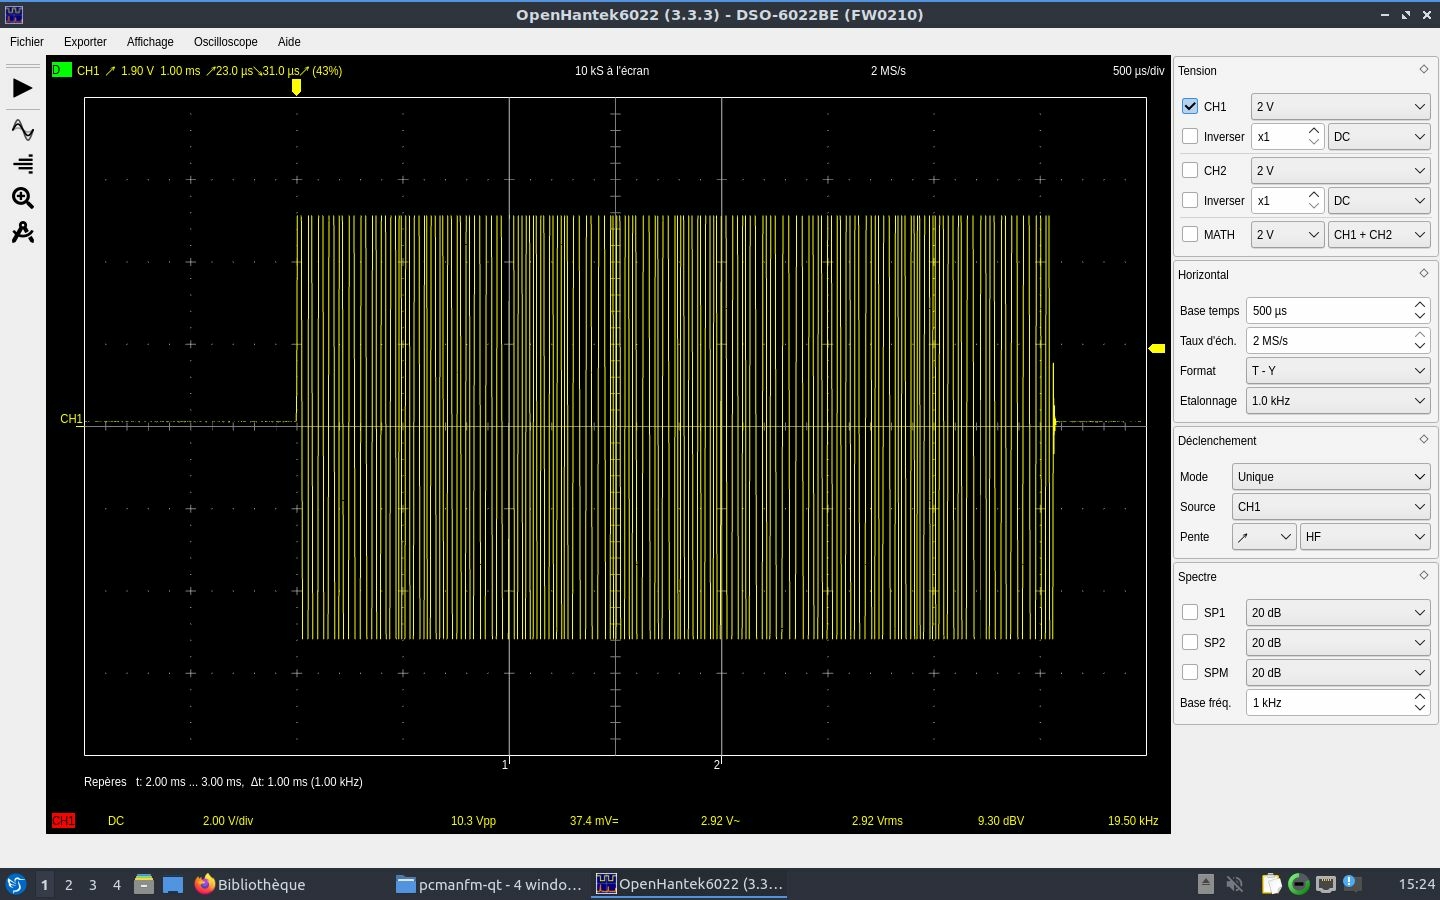Click the red CH1 measurement badge
The image size is (1440, 900).
[63, 821]
